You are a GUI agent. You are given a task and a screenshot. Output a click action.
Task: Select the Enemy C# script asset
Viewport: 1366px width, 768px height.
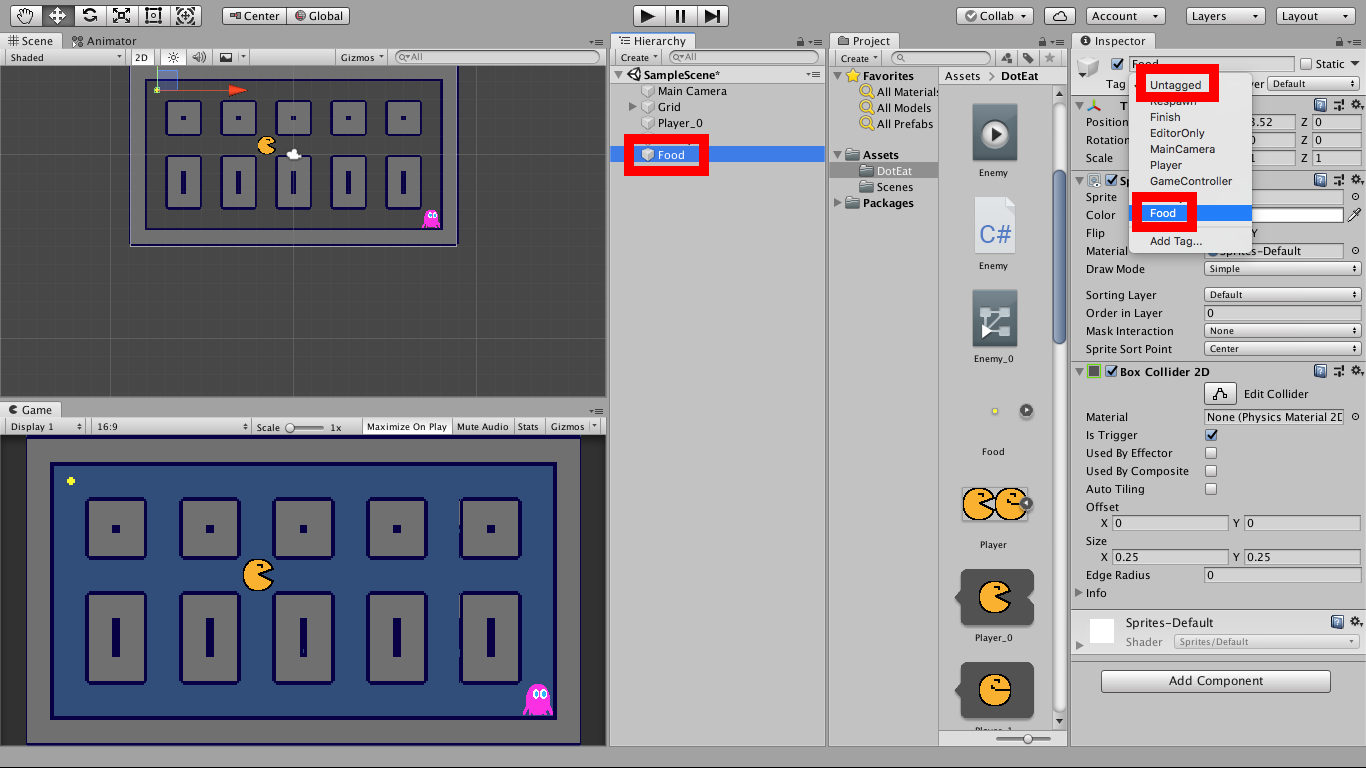coord(994,226)
